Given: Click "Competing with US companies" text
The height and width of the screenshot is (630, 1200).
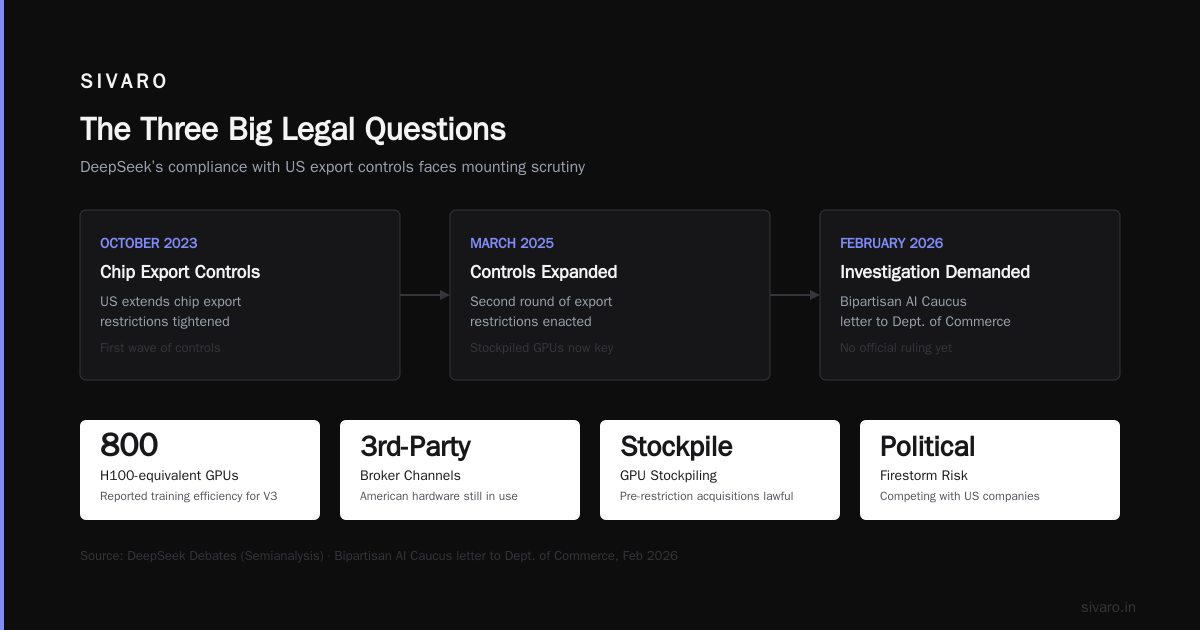Looking at the screenshot, I should click(x=960, y=496).
